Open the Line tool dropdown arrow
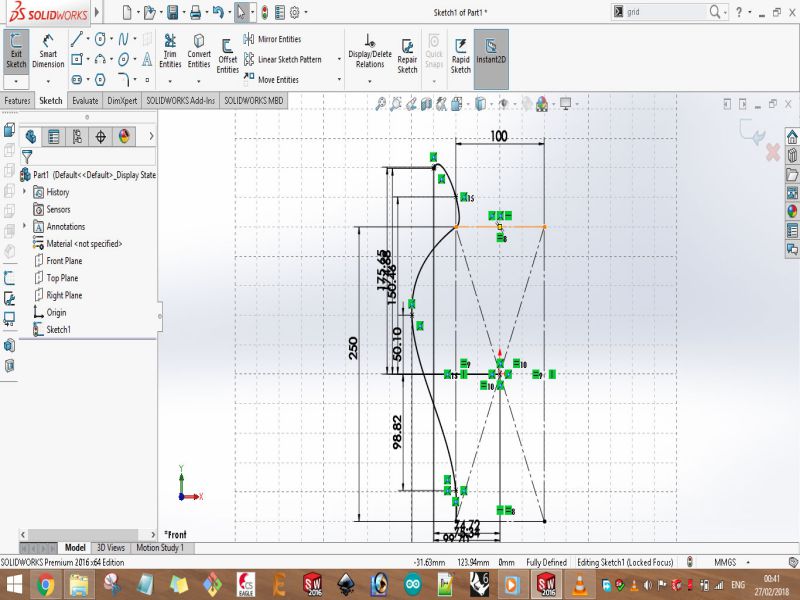This screenshot has width=800, height=600. click(88, 39)
